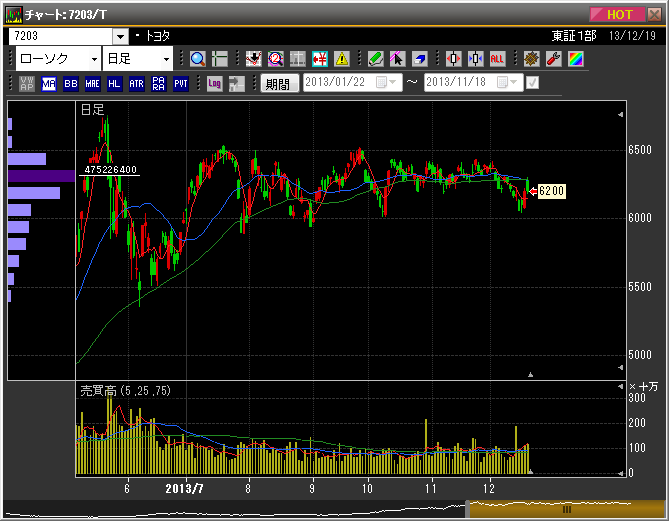Click the PVT indicator icon
Viewport: 669px width, 521px height.
coord(181,84)
